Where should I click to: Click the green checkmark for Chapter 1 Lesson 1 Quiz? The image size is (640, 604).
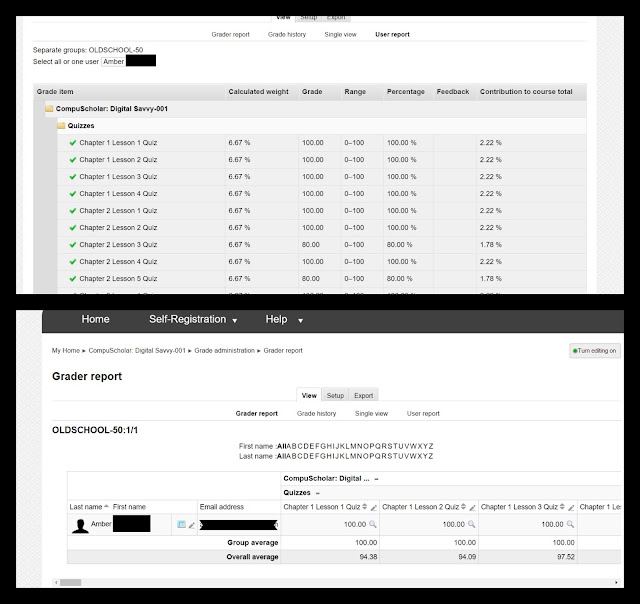tap(73, 143)
